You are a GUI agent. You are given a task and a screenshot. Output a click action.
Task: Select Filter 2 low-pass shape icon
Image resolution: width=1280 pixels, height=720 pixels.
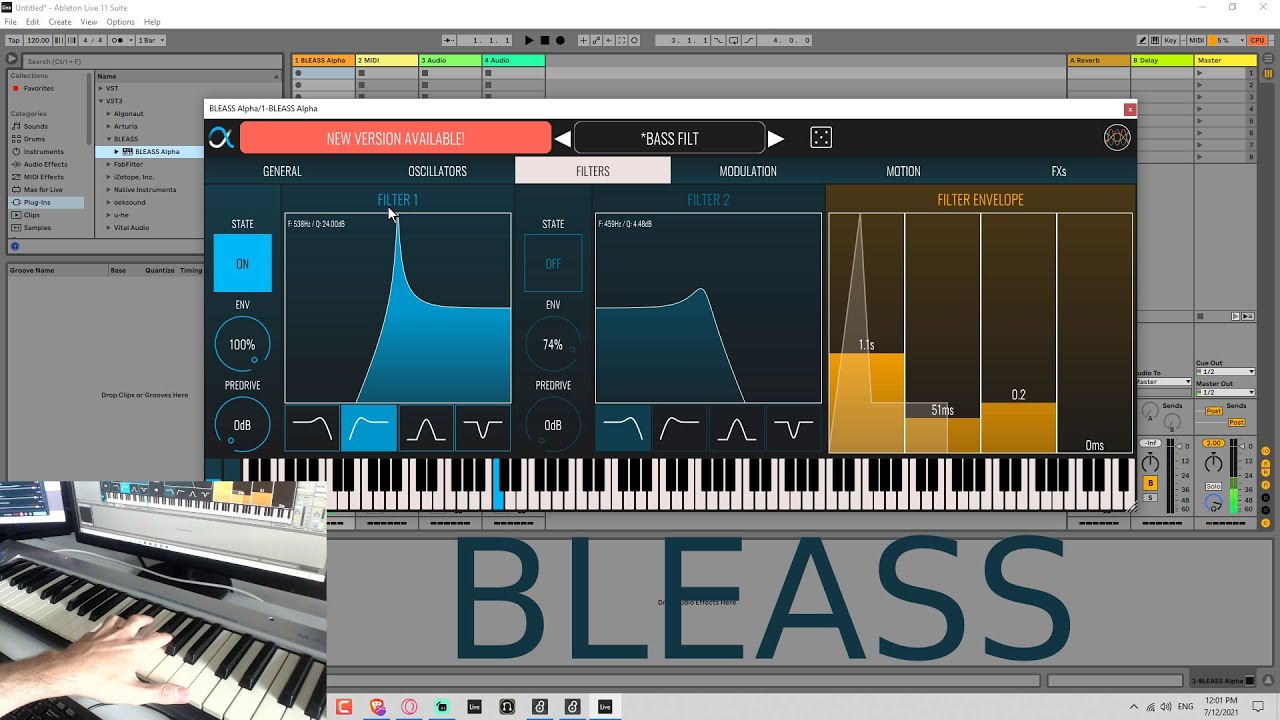pos(623,429)
